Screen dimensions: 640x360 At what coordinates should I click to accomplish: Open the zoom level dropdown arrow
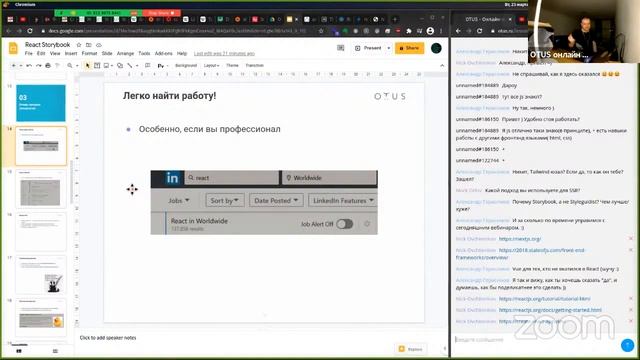click(x=77, y=65)
